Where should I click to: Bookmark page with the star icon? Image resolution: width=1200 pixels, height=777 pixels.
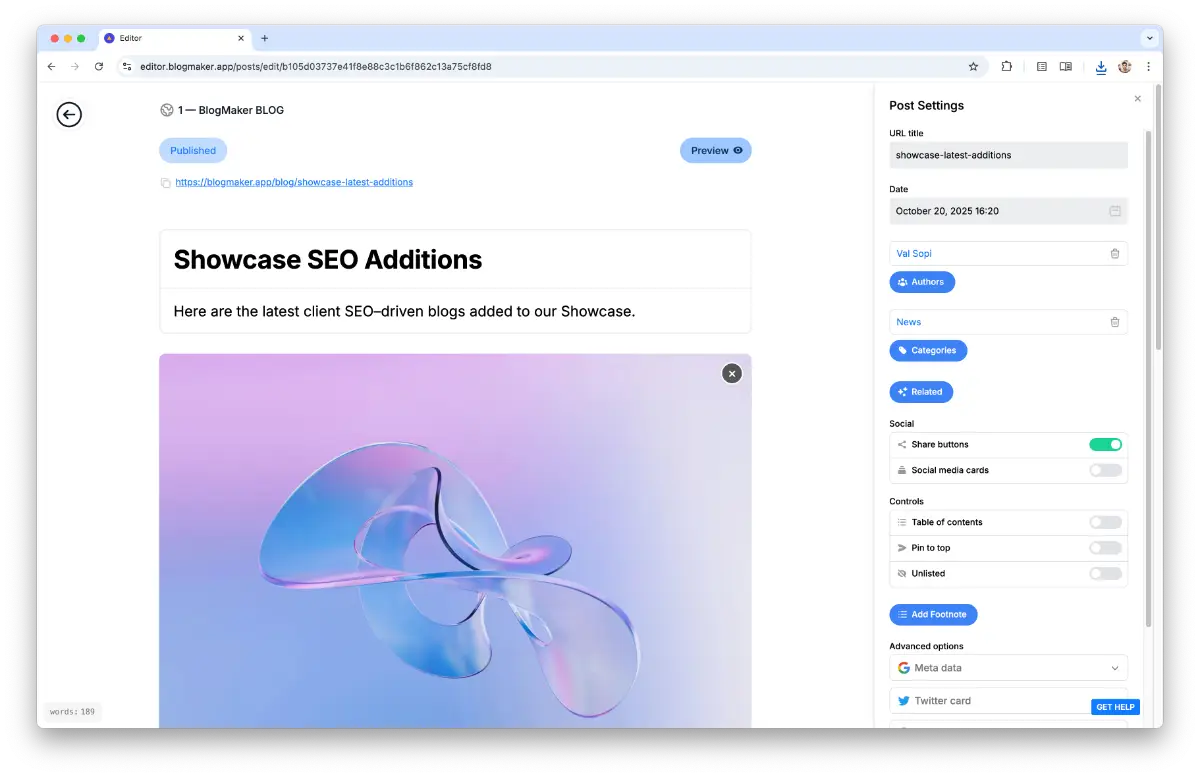(973, 67)
